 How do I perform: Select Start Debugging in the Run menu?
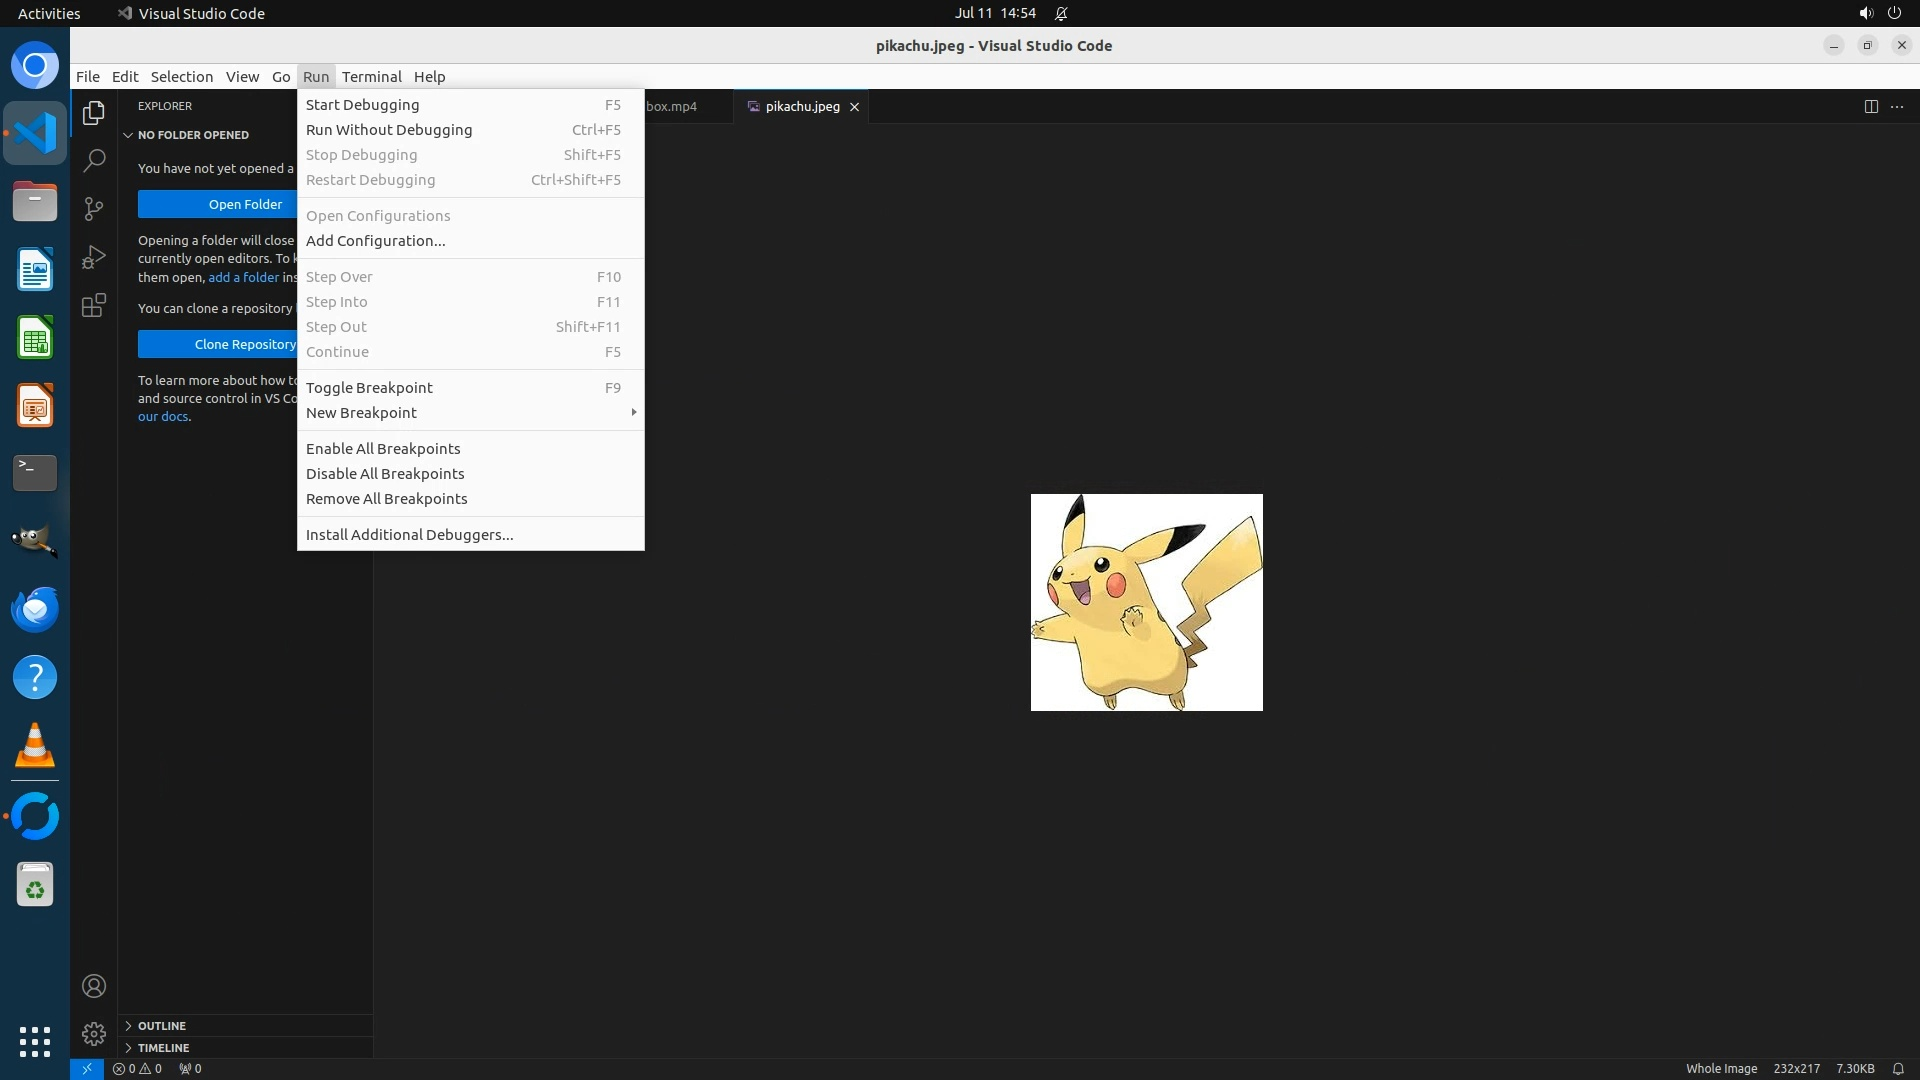(362, 105)
